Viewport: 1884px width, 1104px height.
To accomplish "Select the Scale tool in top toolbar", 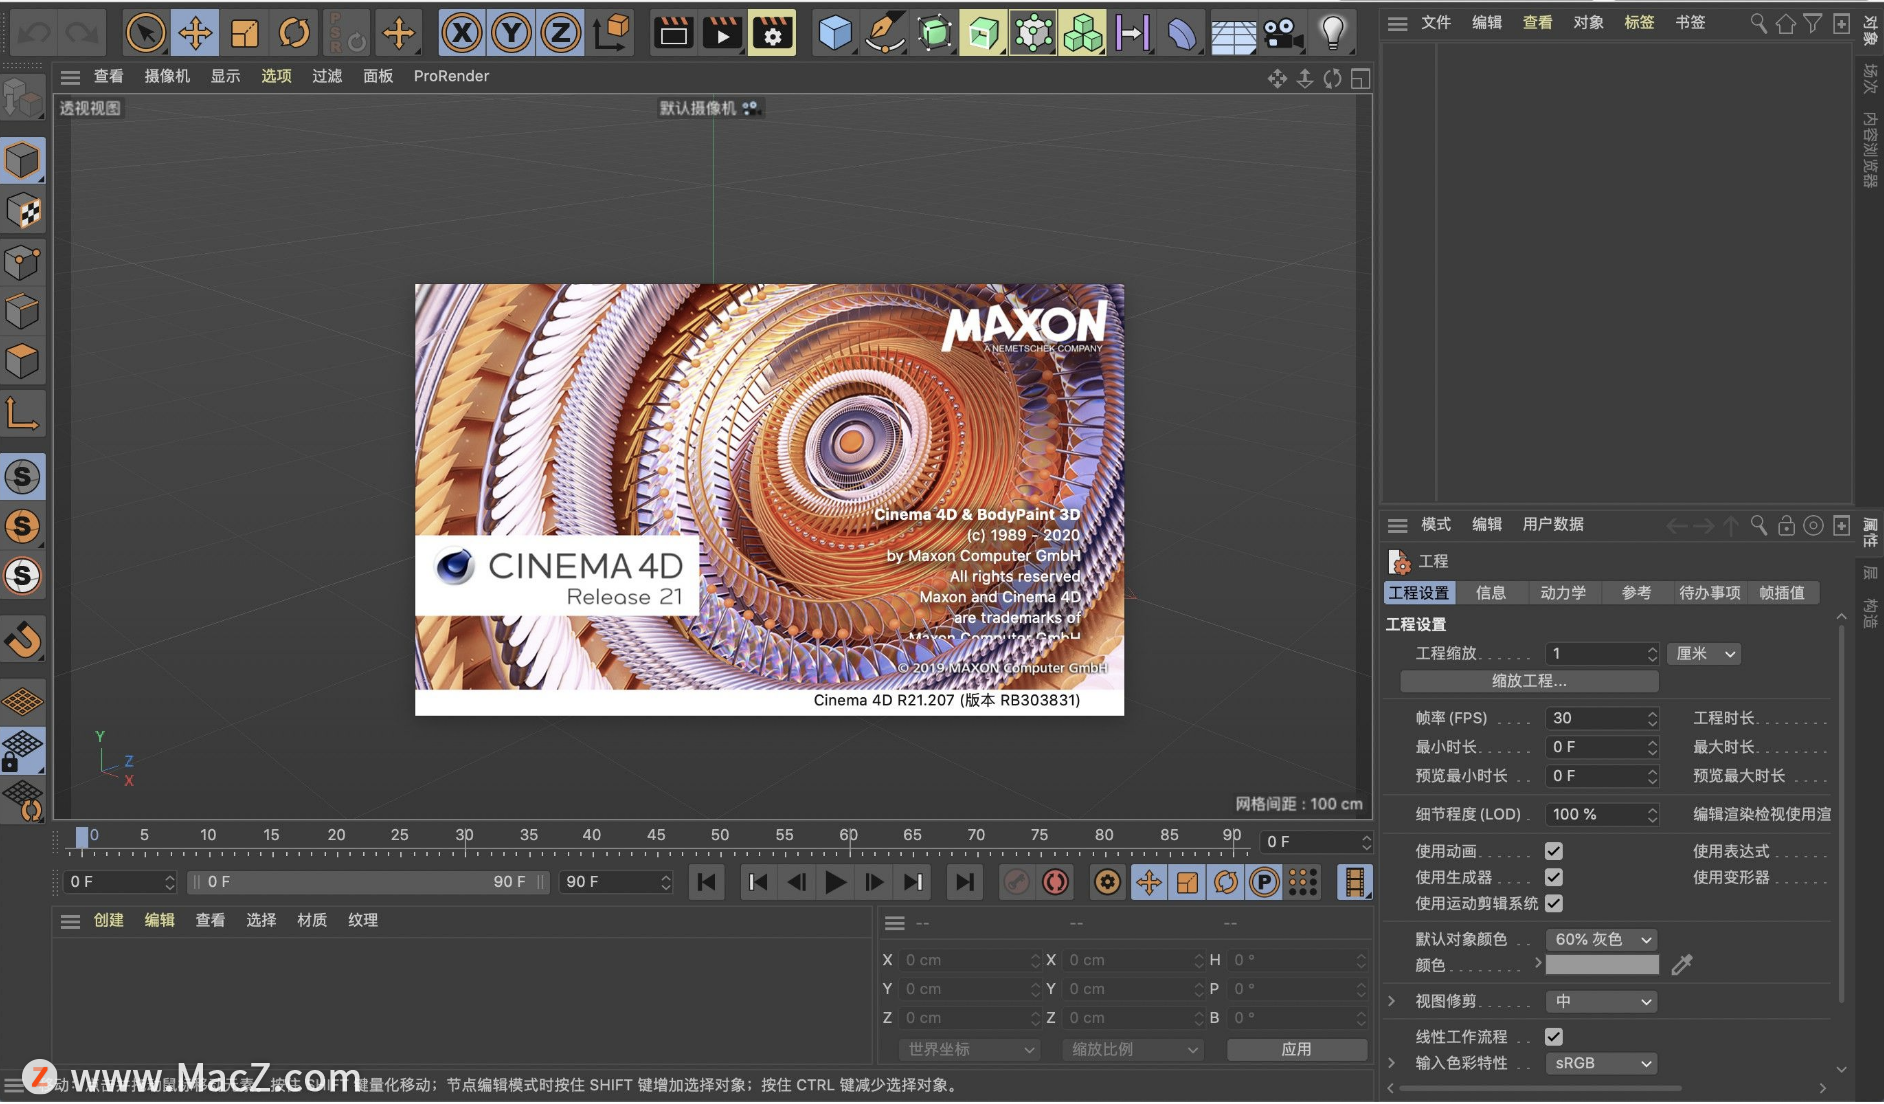I will tap(244, 33).
